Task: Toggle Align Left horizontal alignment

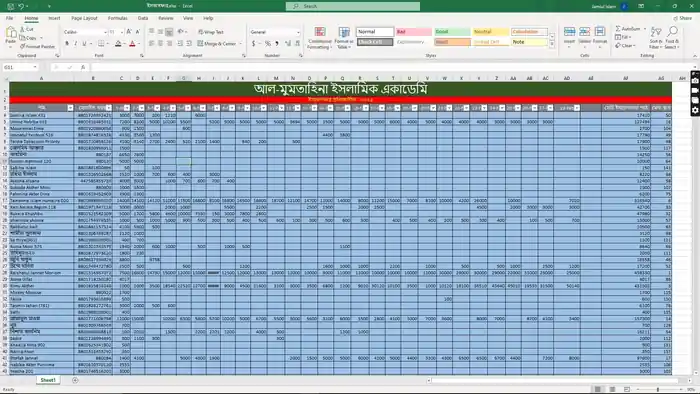Action: (x=152, y=43)
